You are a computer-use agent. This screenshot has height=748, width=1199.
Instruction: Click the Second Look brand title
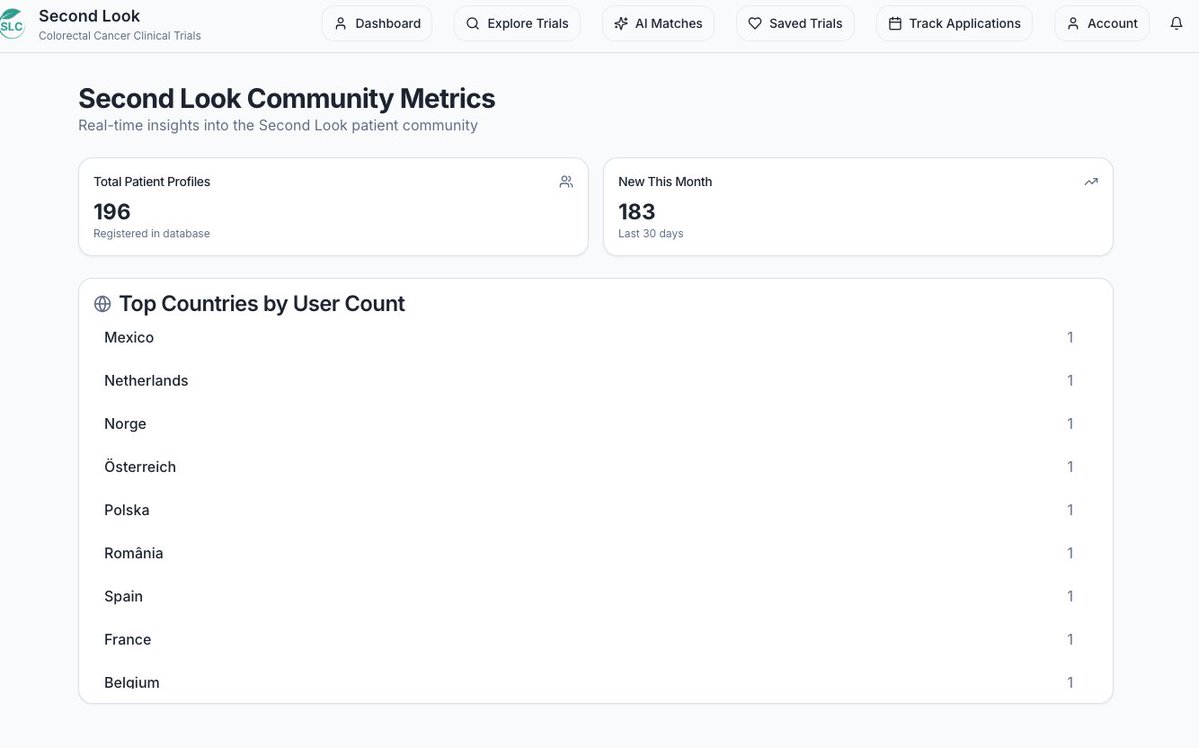[89, 16]
